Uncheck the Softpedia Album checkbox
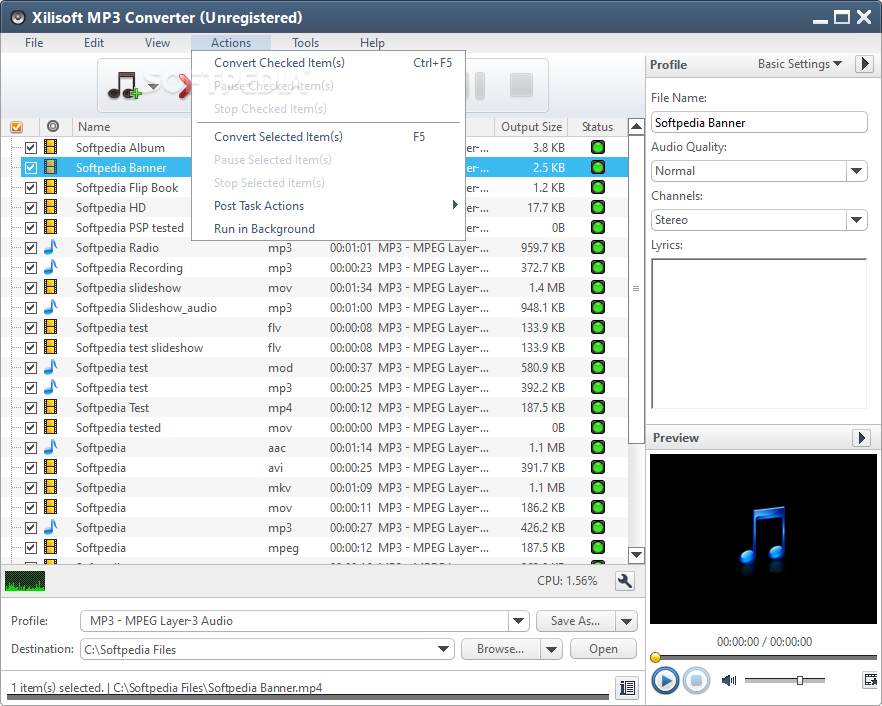 pos(31,148)
